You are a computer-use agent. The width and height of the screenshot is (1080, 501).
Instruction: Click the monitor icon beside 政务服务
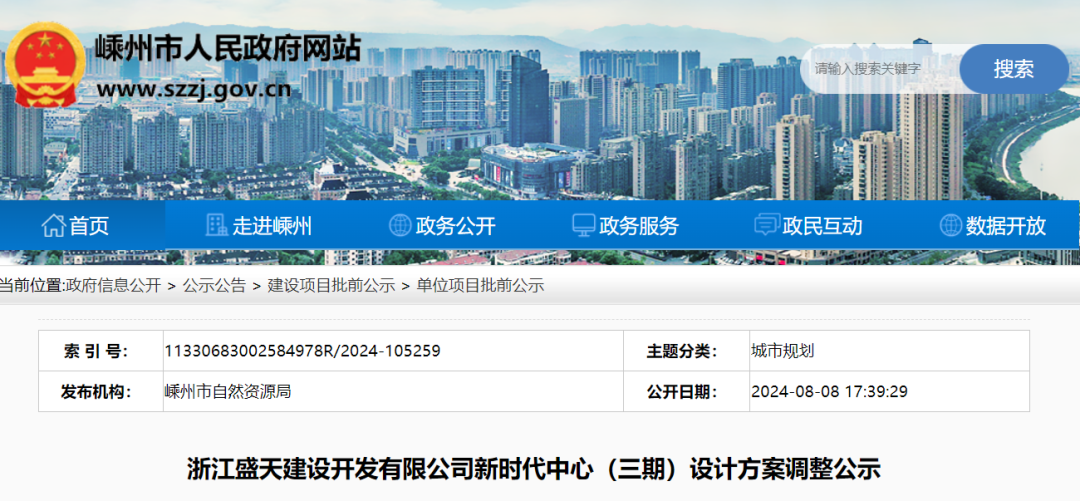(x=583, y=226)
